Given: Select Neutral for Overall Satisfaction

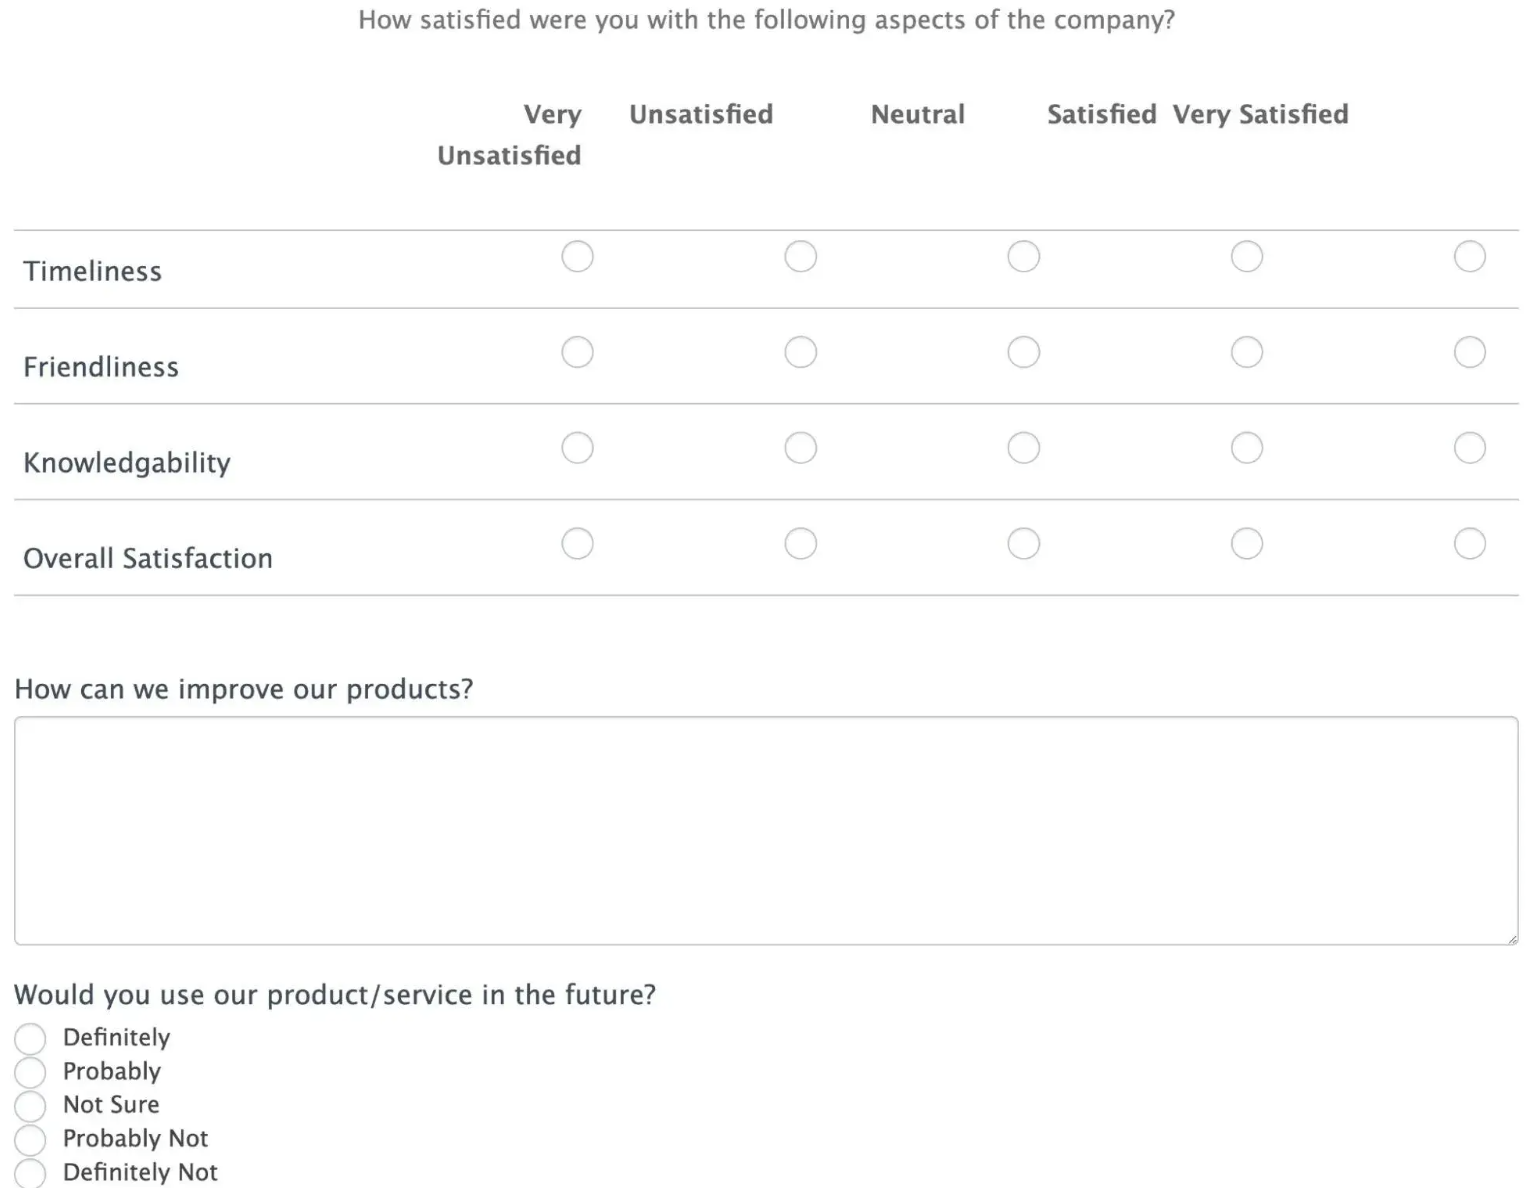Looking at the screenshot, I should point(1023,543).
